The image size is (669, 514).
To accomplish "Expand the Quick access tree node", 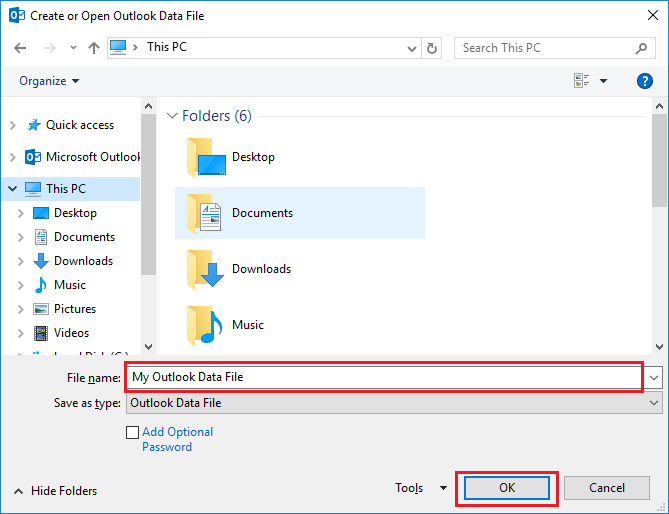I will point(12,125).
